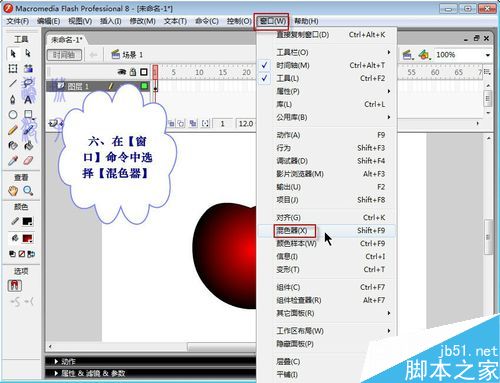
Task: Select the Paint Bucket tool
Action: point(28,145)
